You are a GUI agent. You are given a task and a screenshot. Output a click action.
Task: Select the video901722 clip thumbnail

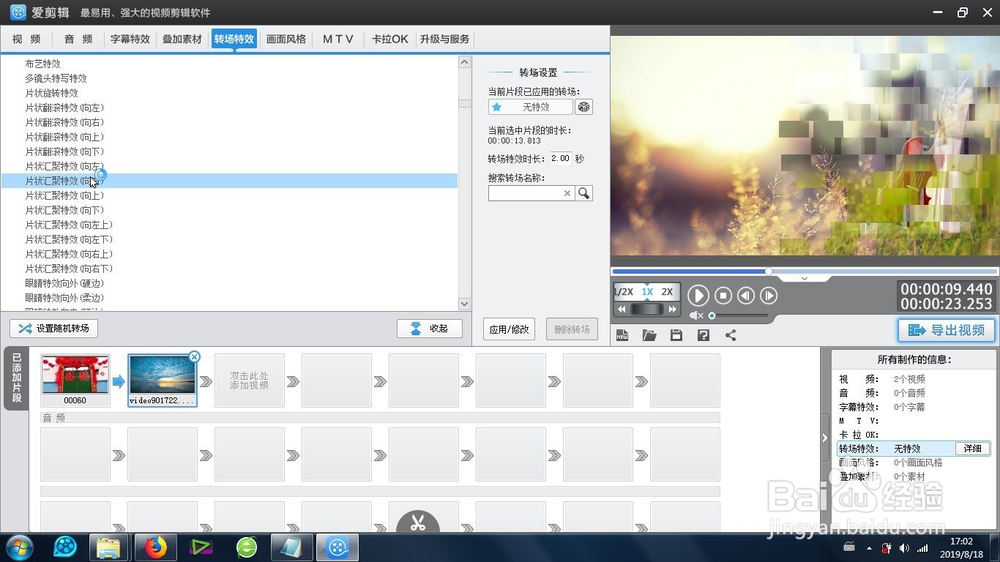(x=162, y=381)
